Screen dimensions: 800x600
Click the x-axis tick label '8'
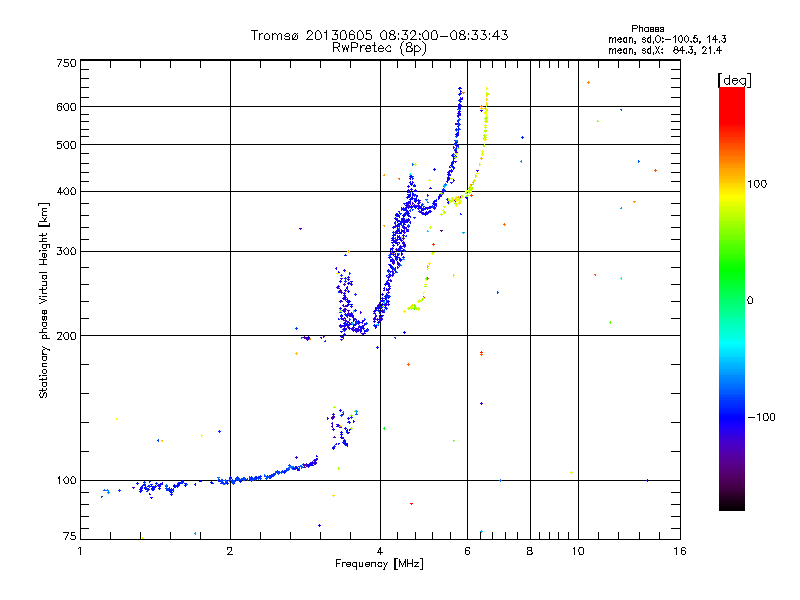click(x=530, y=551)
